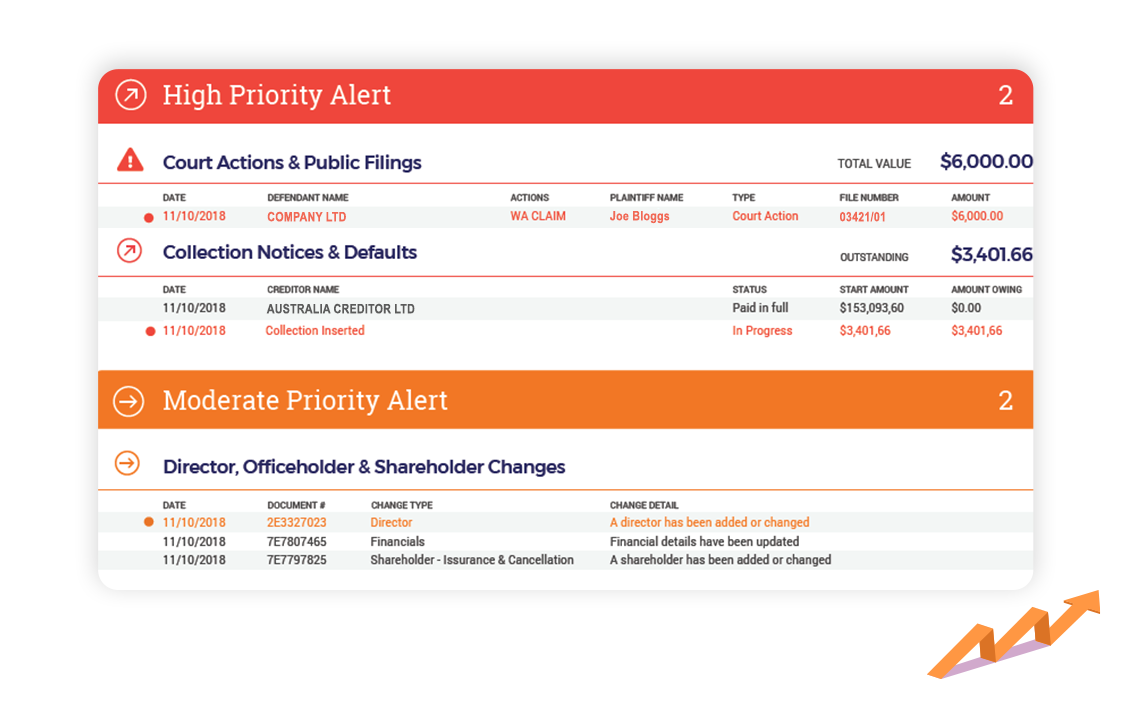
Task: Collapse the Moderate Priority Alert header
Action: [x=565, y=400]
